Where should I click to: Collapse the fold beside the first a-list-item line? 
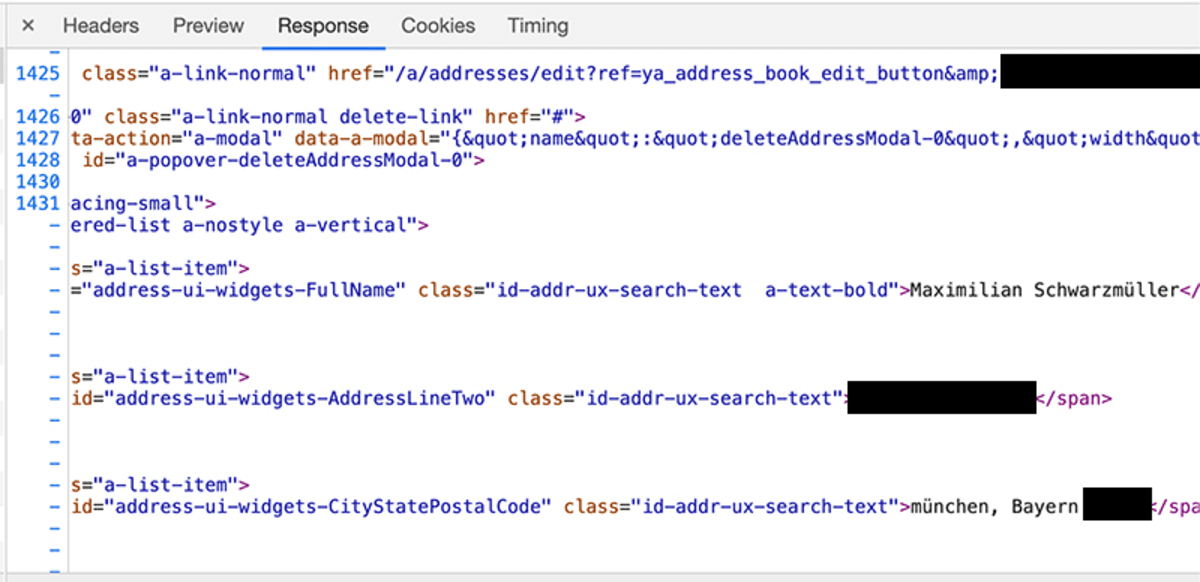click(55, 267)
